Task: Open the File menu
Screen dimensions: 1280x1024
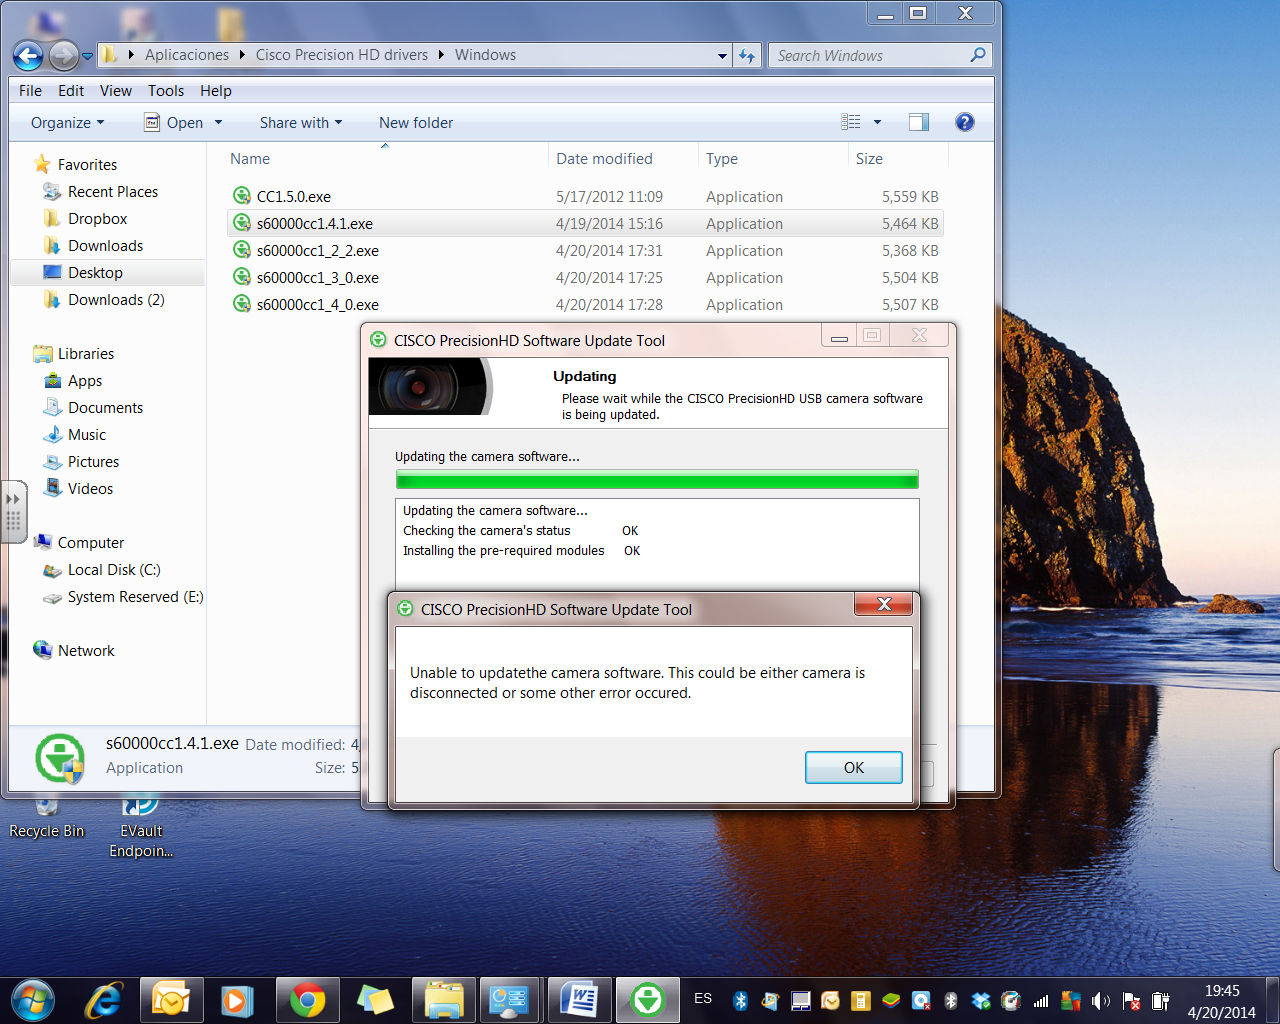Action: [30, 90]
